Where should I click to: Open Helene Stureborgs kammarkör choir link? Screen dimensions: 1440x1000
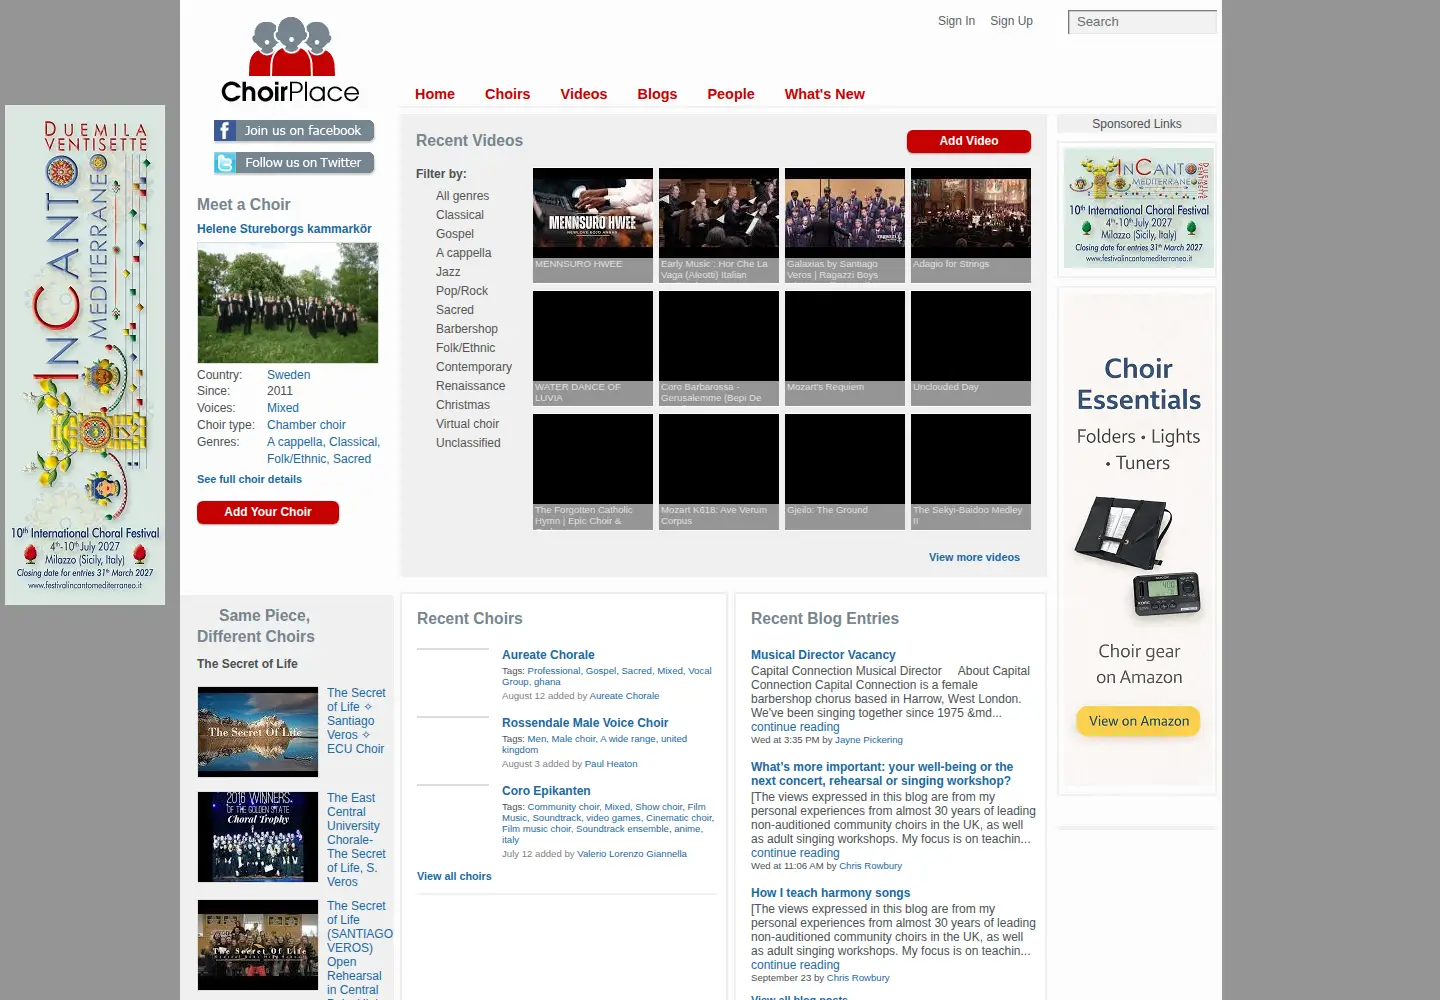pyautogui.click(x=284, y=229)
